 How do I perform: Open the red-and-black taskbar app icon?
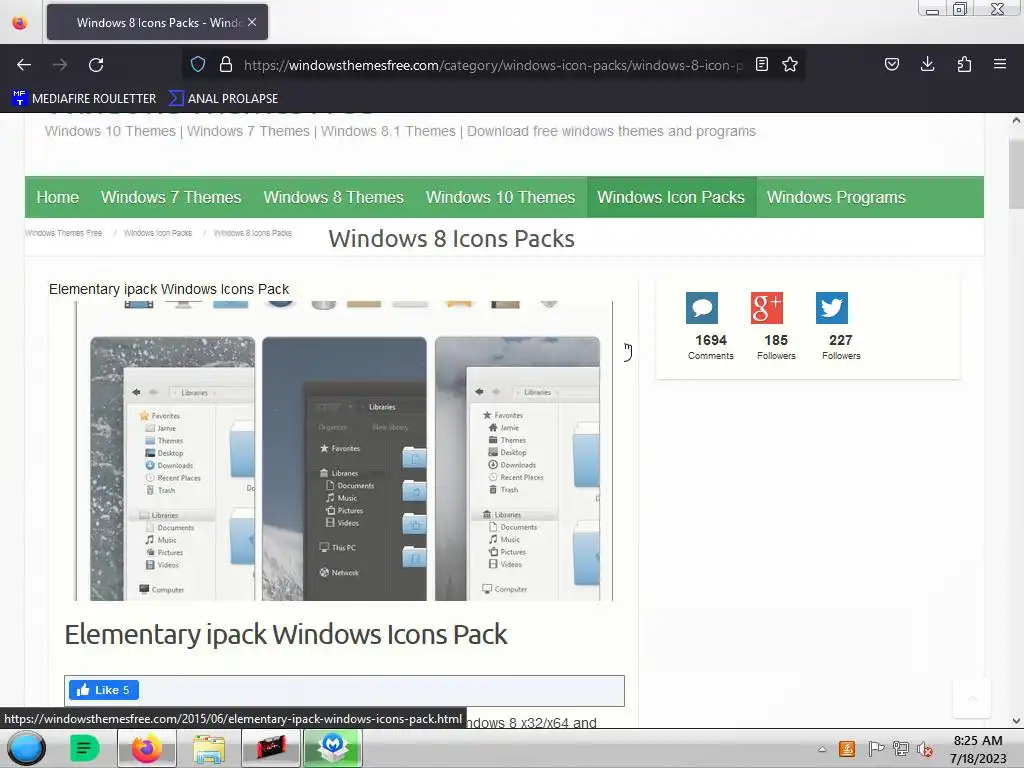point(271,748)
